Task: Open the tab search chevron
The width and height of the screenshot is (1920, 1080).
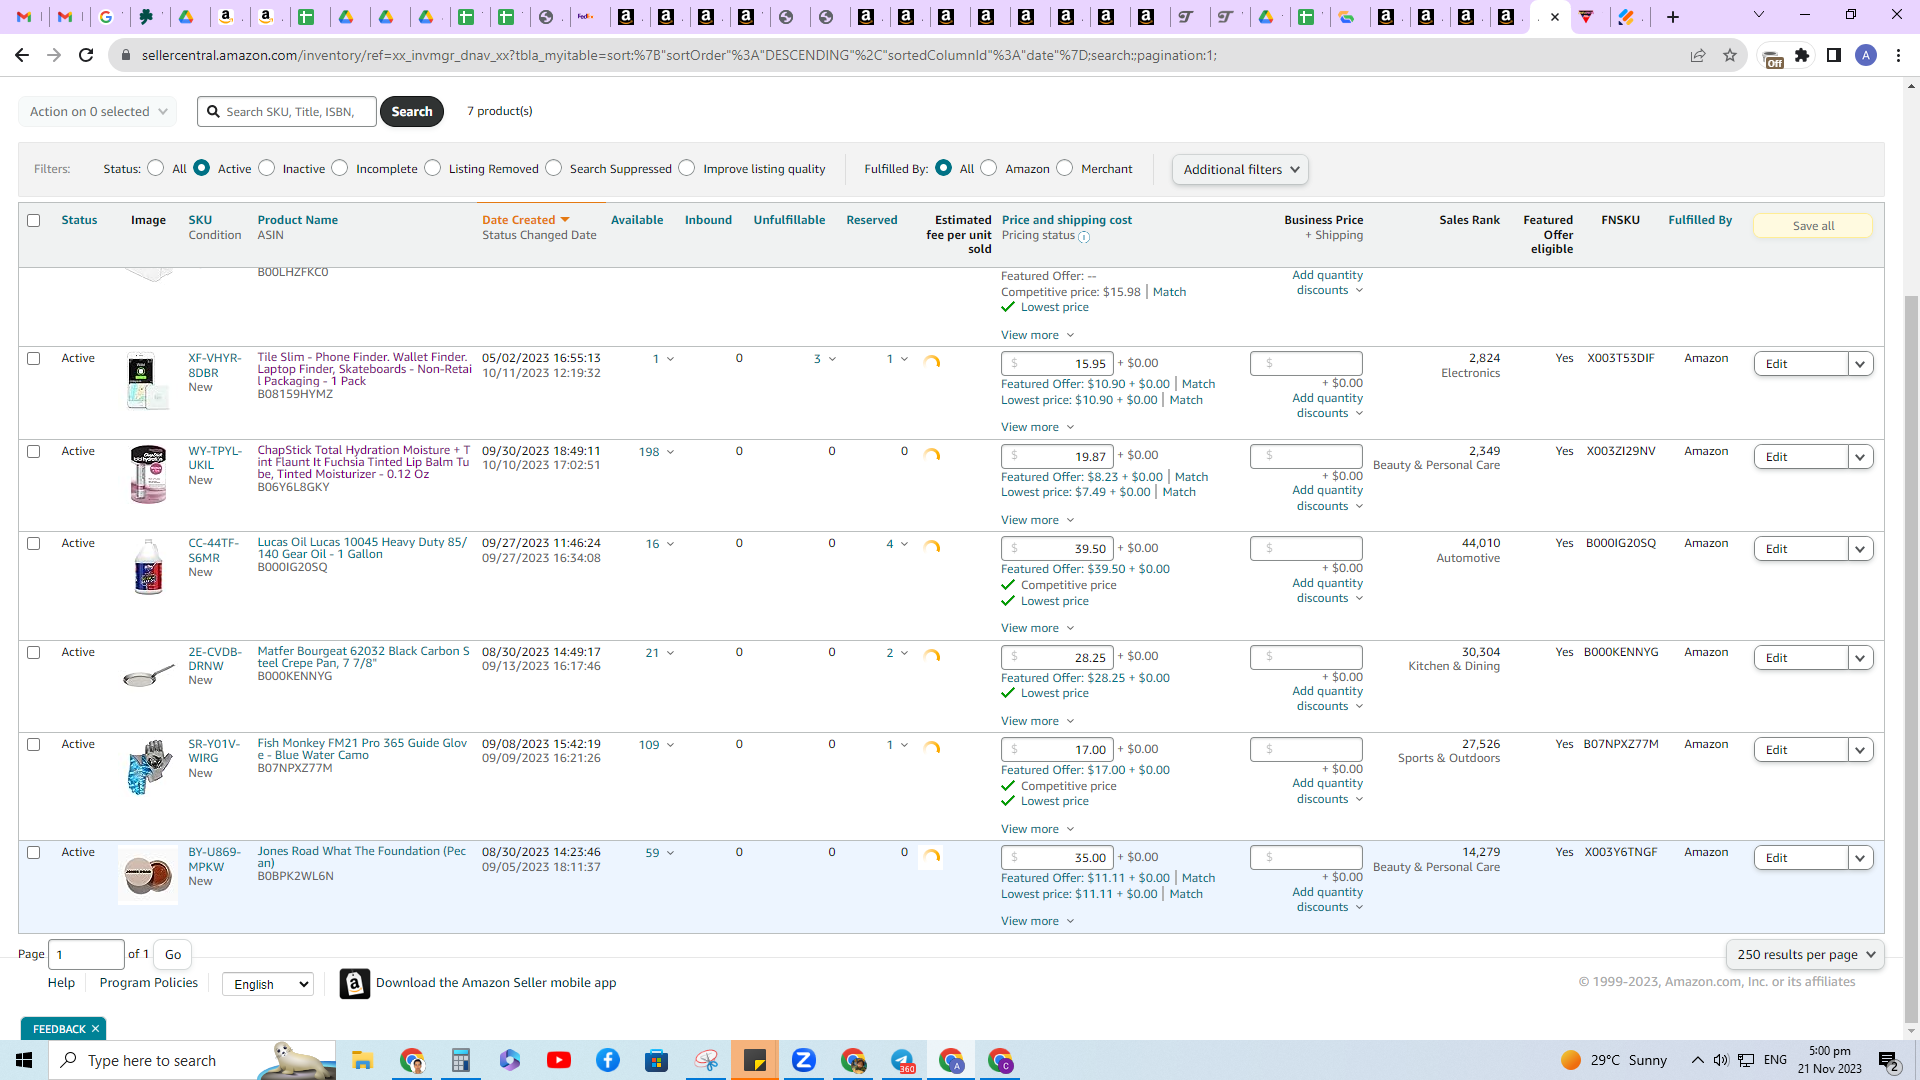Action: point(1759,15)
